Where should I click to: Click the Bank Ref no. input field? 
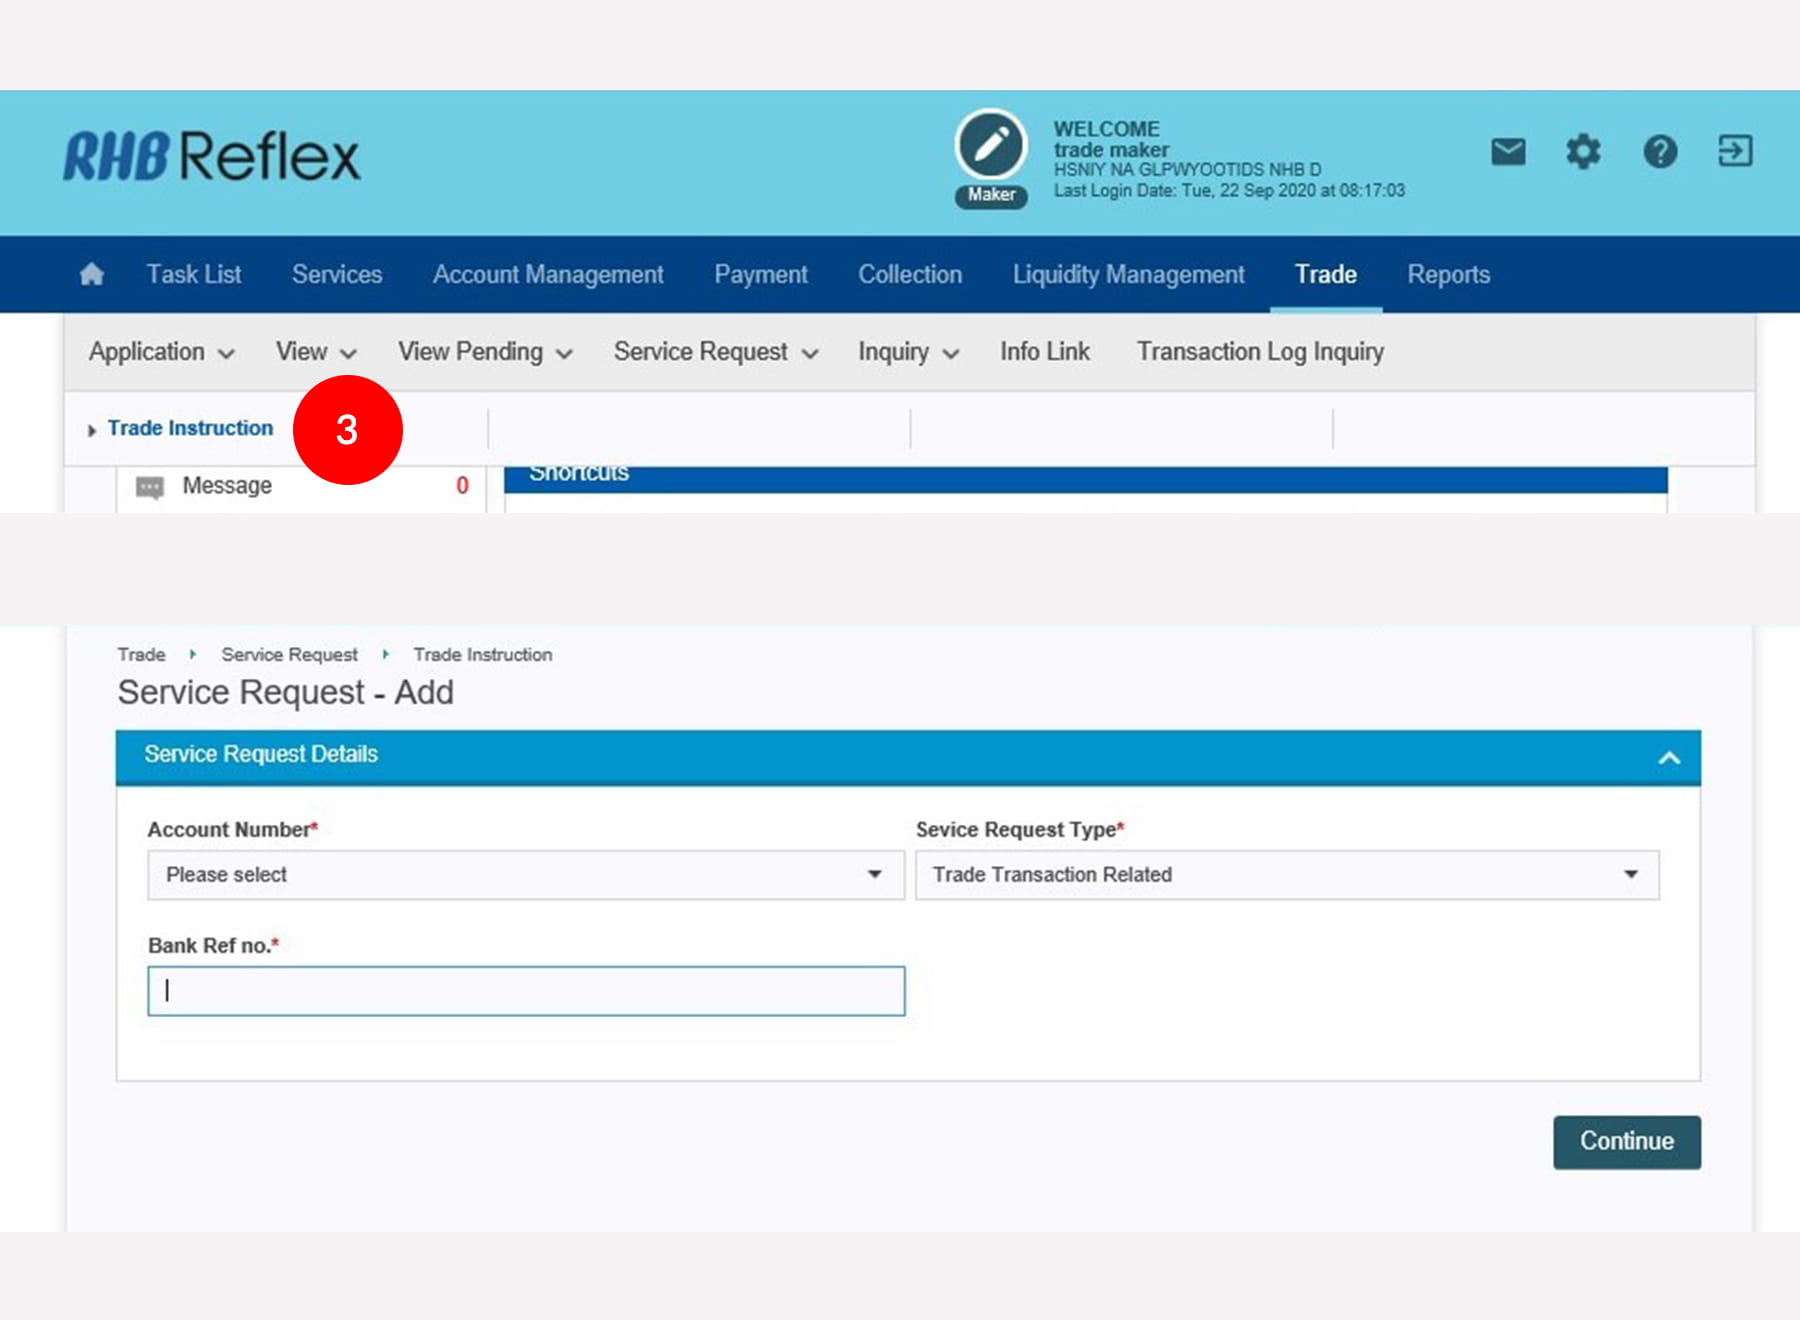coord(526,991)
